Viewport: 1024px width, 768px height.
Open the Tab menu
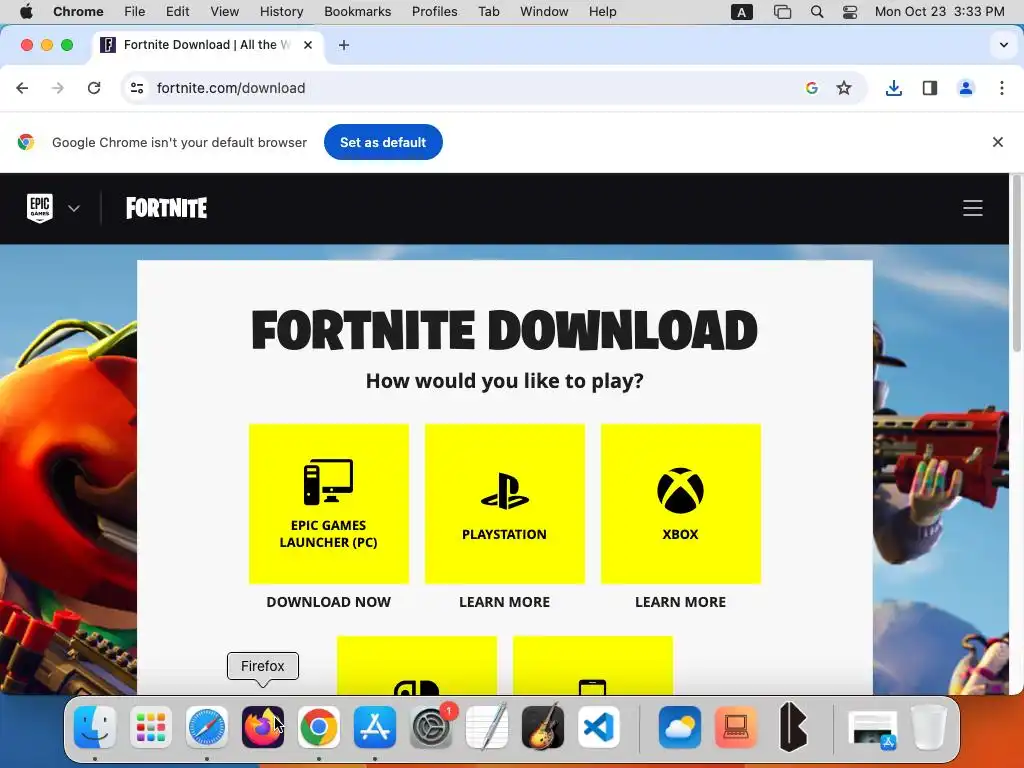[x=488, y=12]
